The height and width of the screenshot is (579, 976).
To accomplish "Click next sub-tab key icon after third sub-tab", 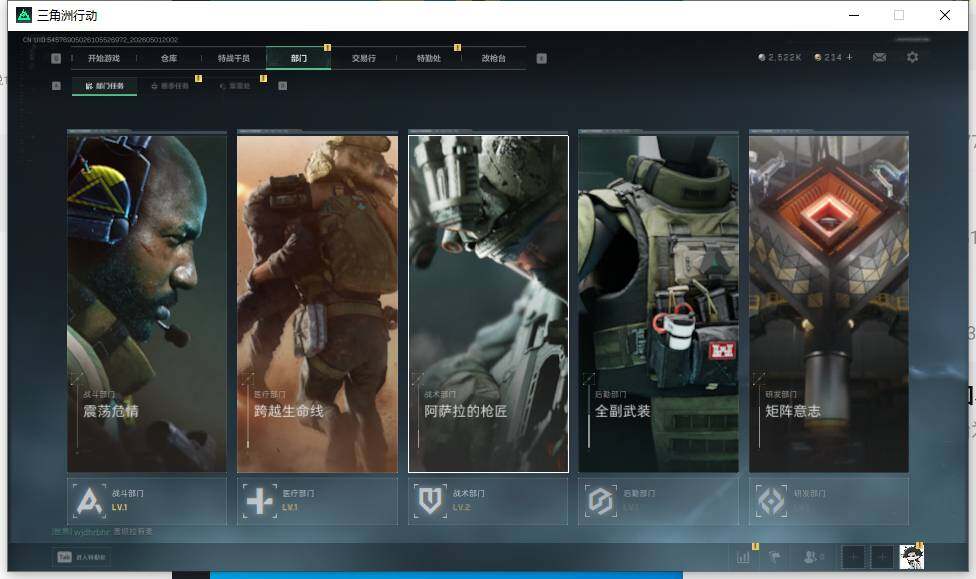I will click(x=283, y=86).
